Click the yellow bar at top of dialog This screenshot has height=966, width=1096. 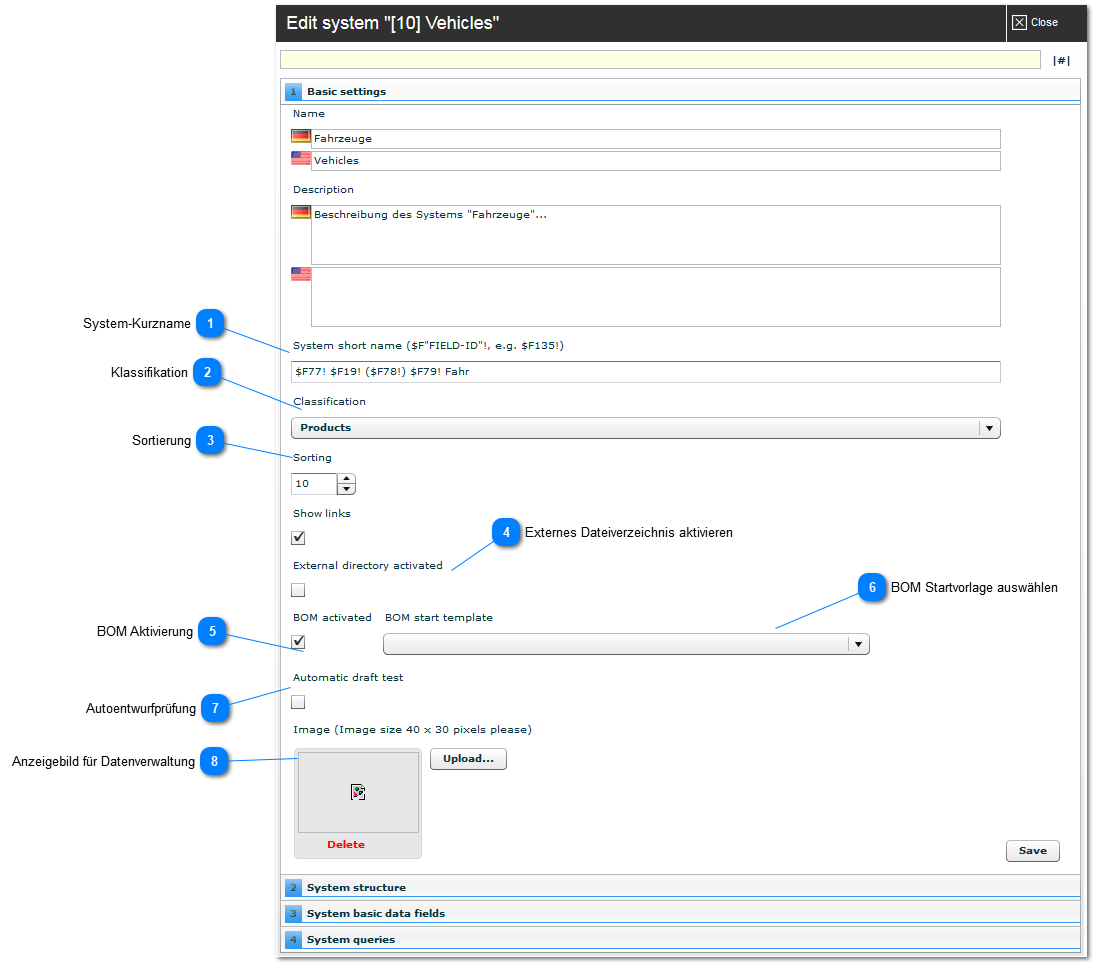tap(661, 59)
